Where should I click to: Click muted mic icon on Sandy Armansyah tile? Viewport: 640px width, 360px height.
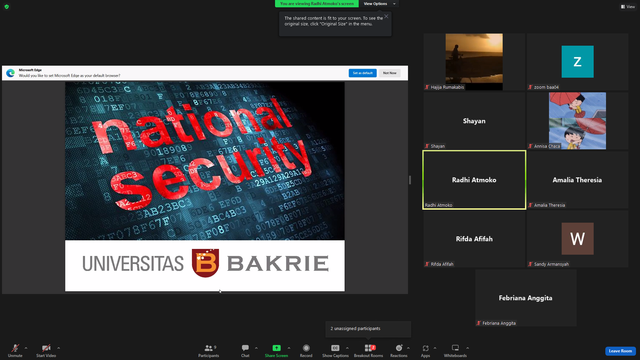tap(530, 264)
